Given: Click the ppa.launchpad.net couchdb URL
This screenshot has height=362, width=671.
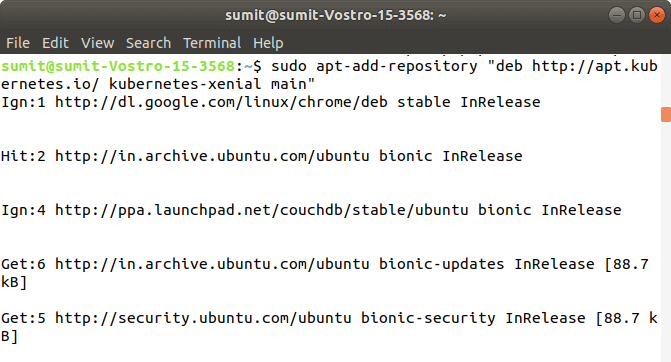Looking at the screenshot, I should [262, 210].
